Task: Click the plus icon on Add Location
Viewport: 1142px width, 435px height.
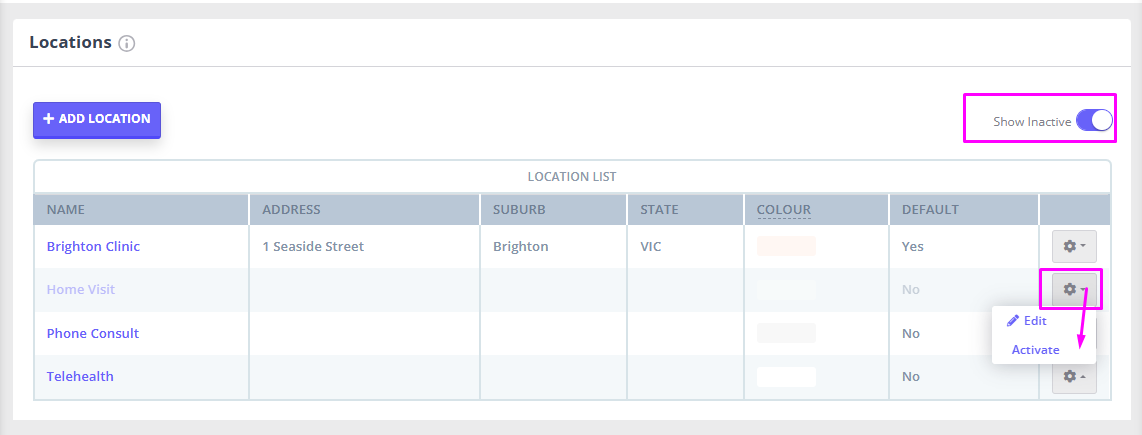Action: (x=49, y=119)
